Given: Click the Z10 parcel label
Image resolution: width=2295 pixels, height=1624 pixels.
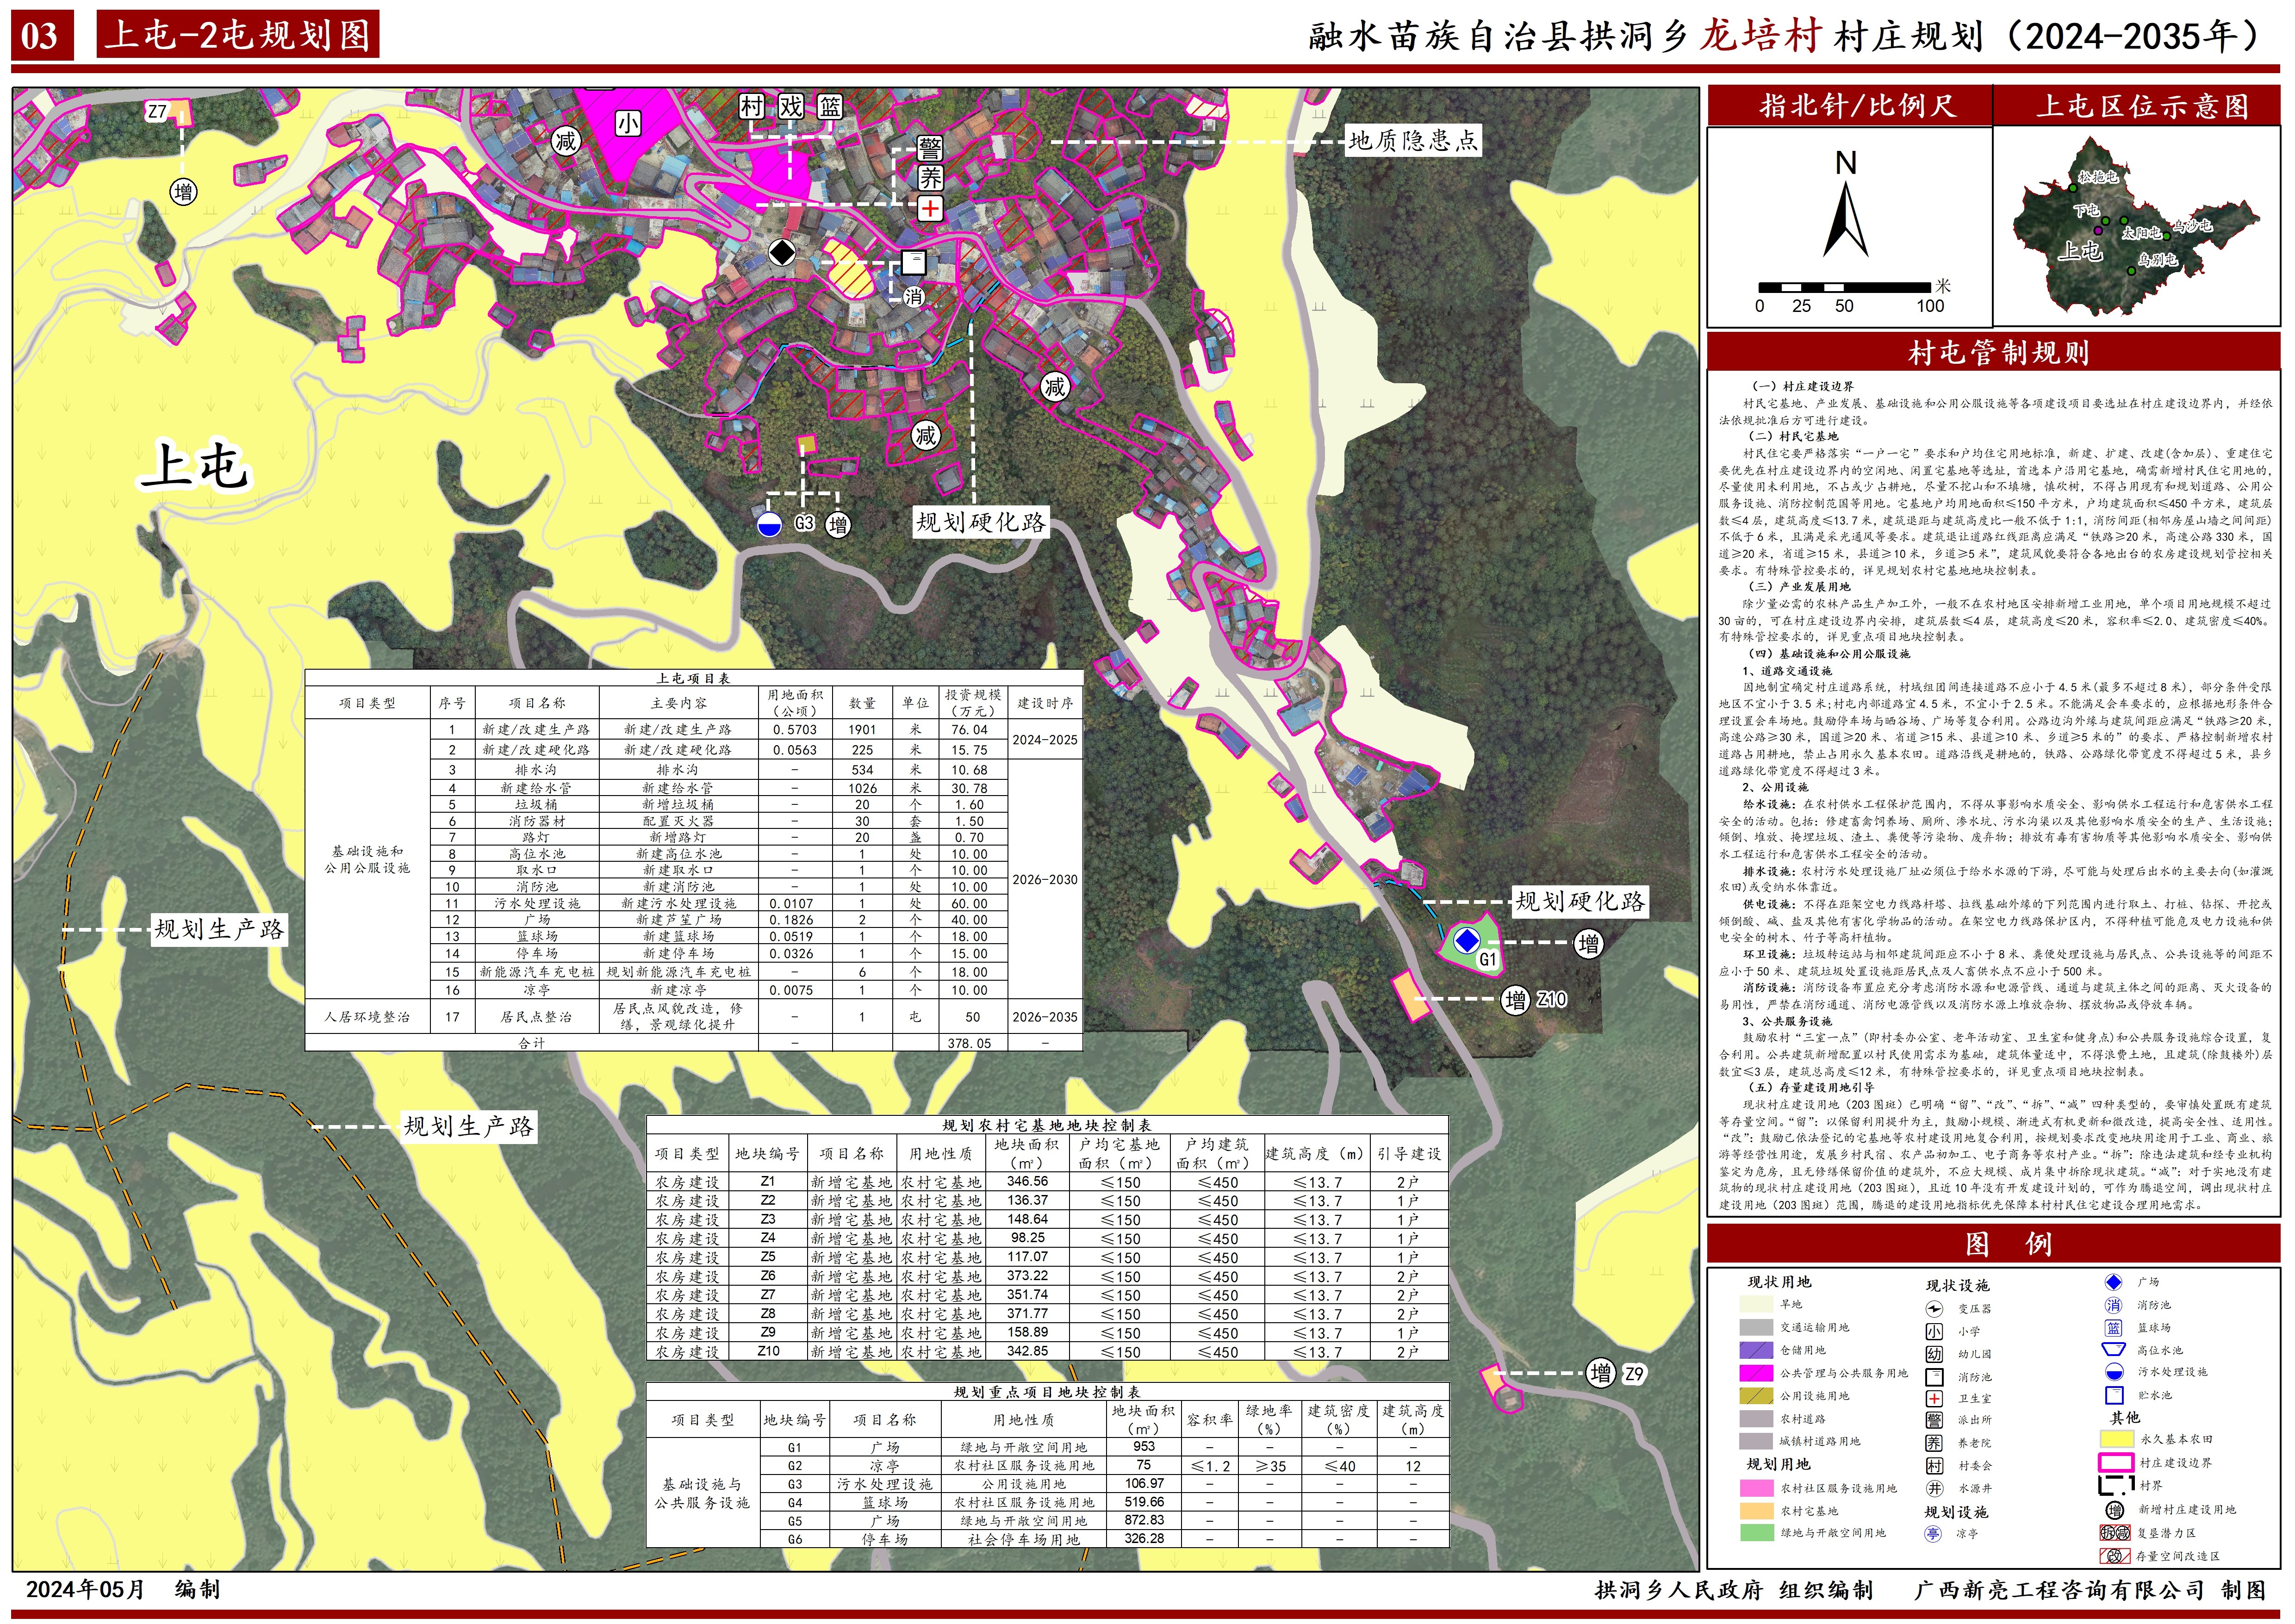Looking at the screenshot, I should pyautogui.click(x=1550, y=999).
